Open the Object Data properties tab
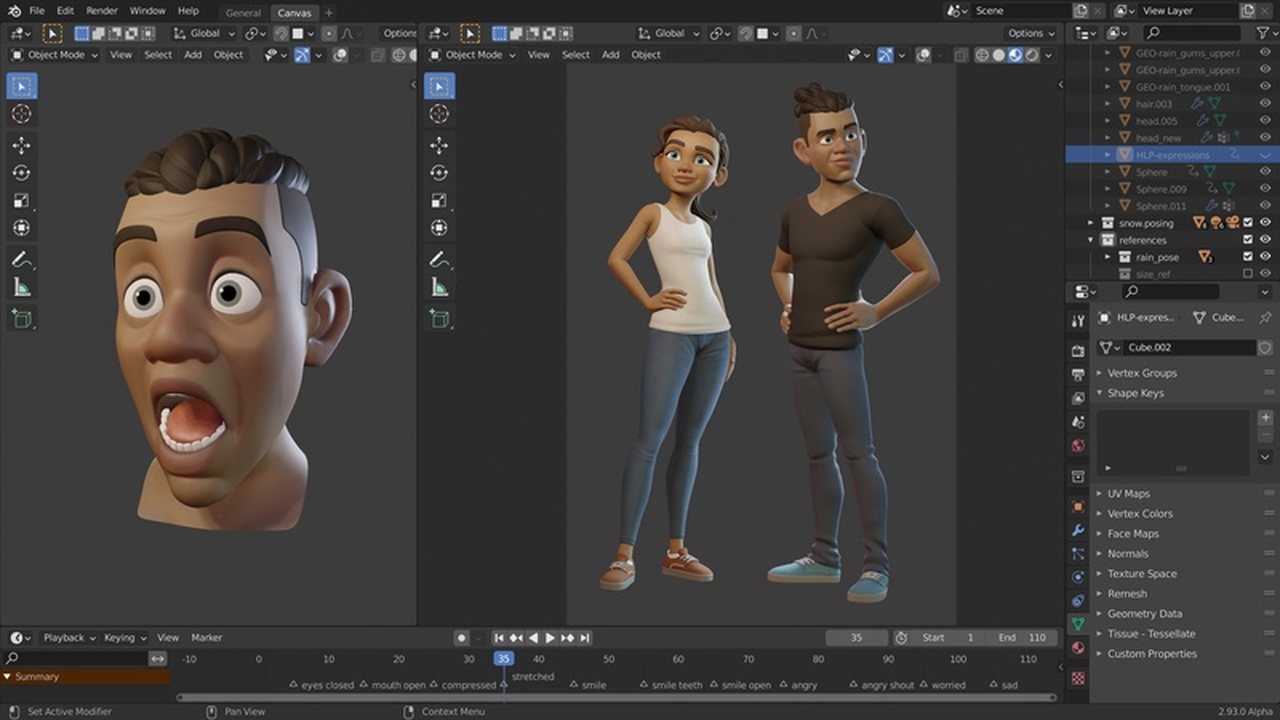 coord(1078,624)
